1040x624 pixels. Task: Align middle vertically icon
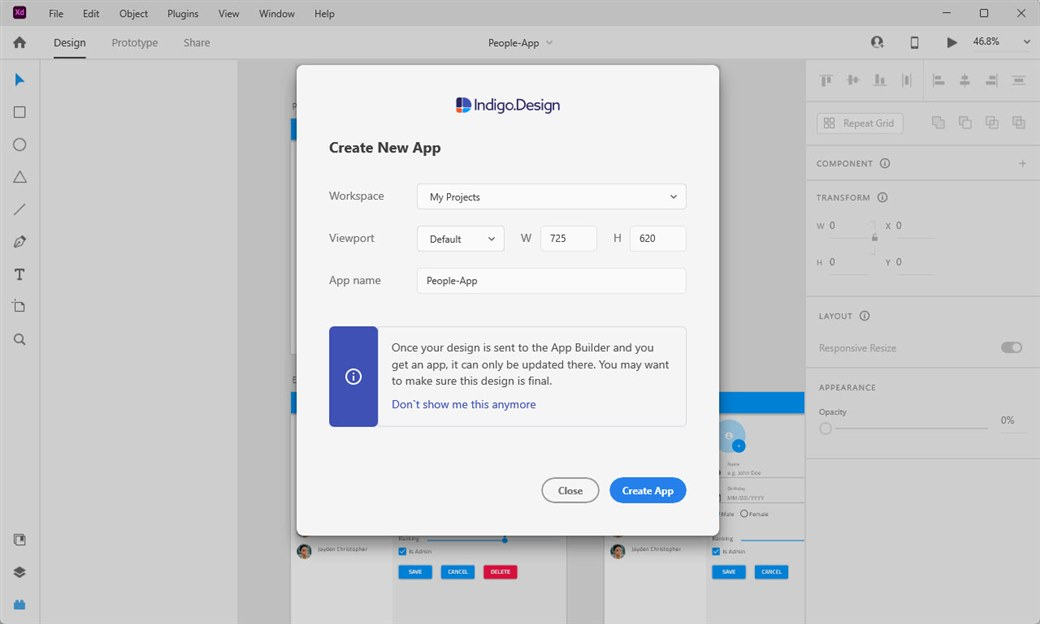[x=853, y=80]
